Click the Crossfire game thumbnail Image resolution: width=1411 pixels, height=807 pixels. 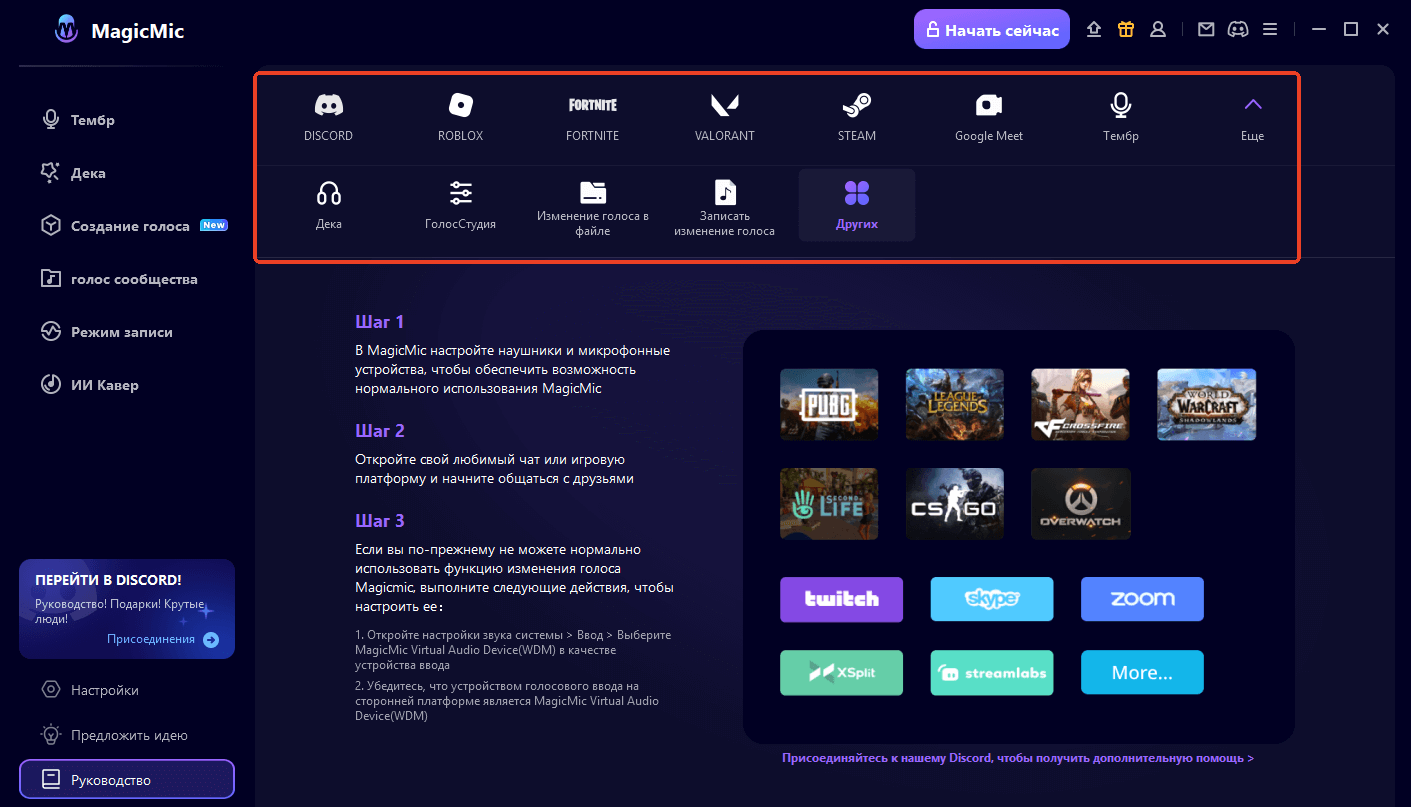pyautogui.click(x=1081, y=404)
